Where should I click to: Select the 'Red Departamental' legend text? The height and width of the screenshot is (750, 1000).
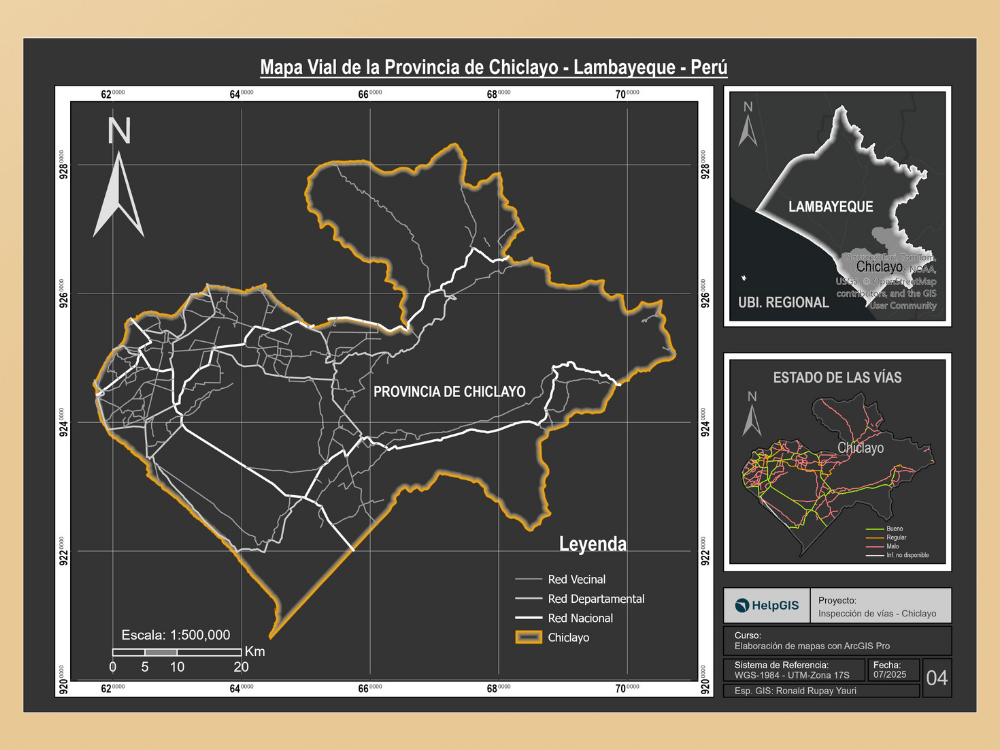click(596, 599)
